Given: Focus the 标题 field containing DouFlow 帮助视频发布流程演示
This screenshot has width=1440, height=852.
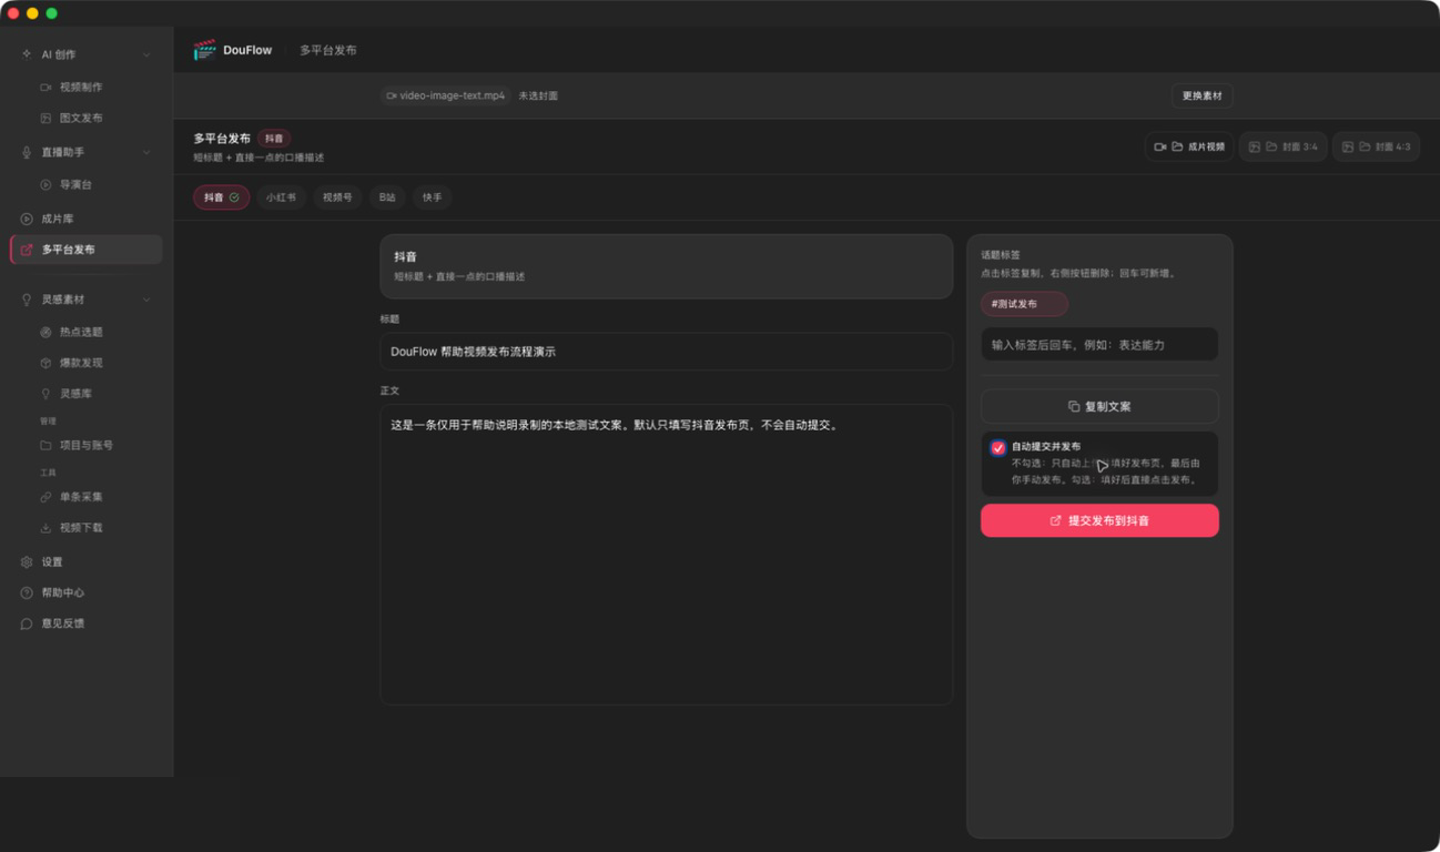Looking at the screenshot, I should point(666,352).
